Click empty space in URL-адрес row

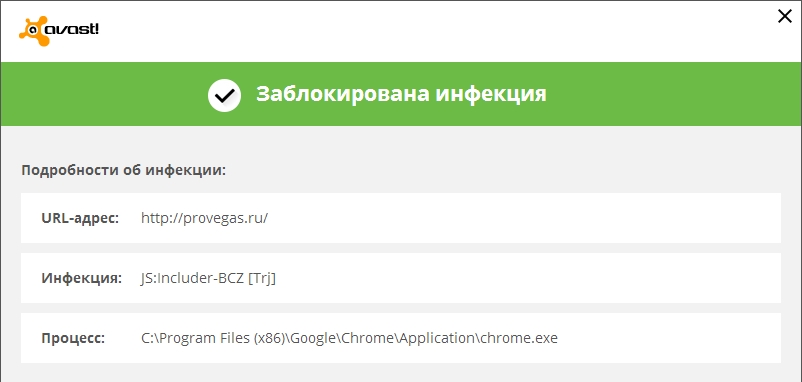coord(522,218)
